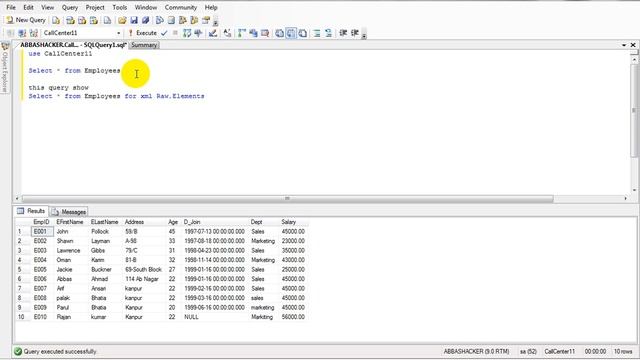Open an Analysis Services MDX Query

point(70,20)
